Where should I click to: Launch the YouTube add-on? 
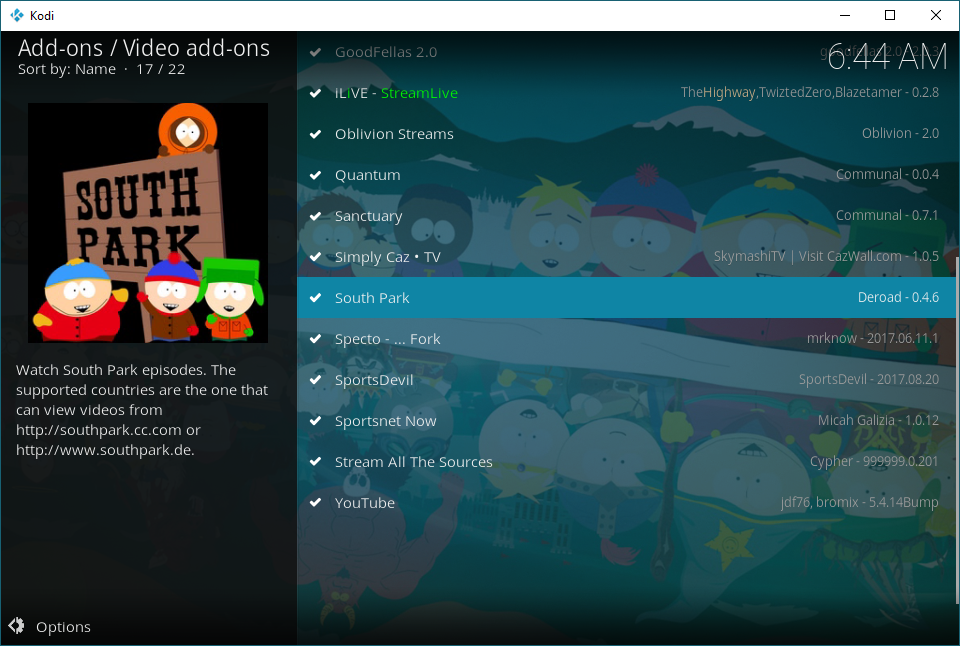click(626, 503)
